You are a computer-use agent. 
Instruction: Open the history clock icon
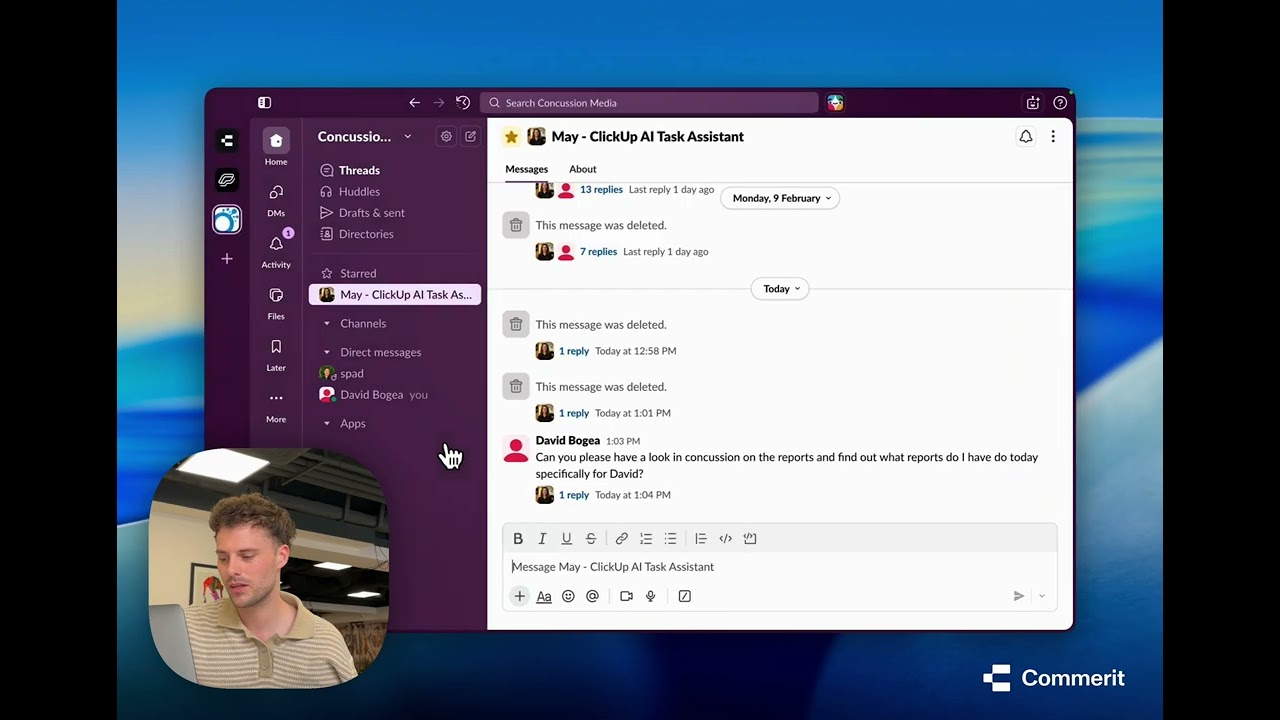pyautogui.click(x=463, y=102)
